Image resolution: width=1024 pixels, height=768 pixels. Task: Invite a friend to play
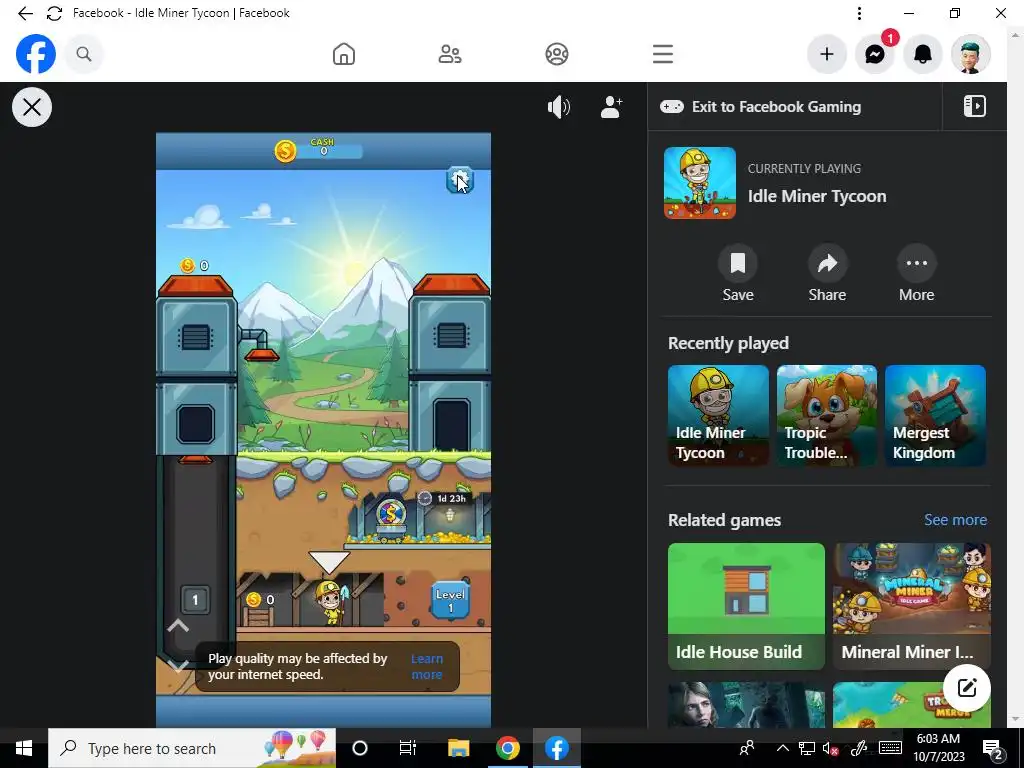[x=611, y=107]
